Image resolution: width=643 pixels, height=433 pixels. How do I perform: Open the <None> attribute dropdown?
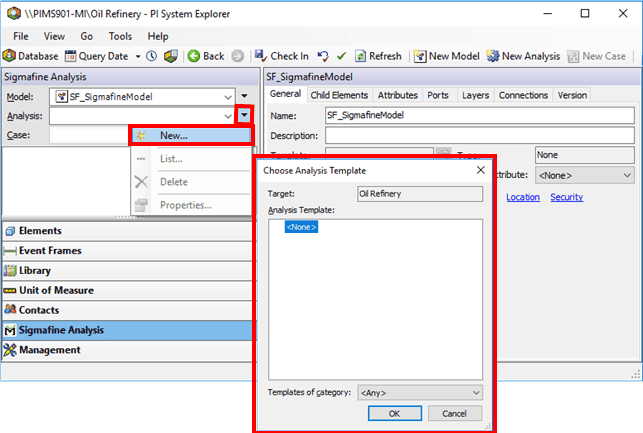coord(584,175)
